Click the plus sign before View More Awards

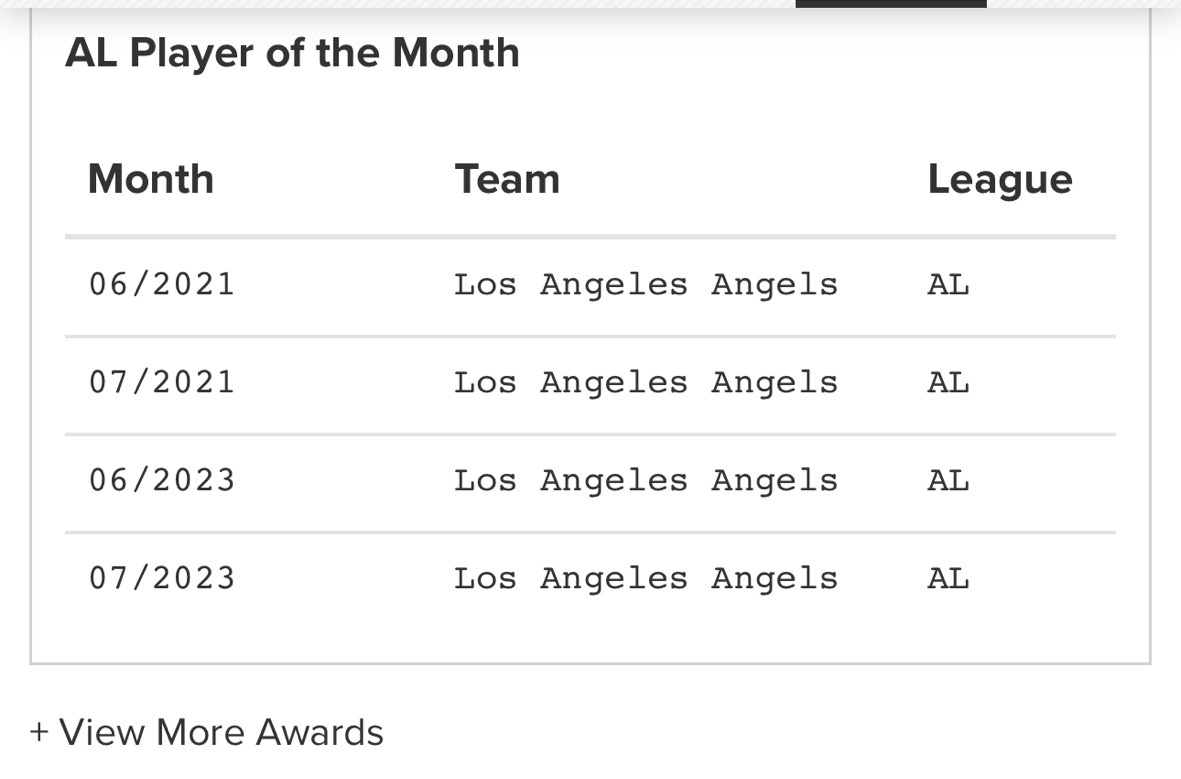point(39,732)
